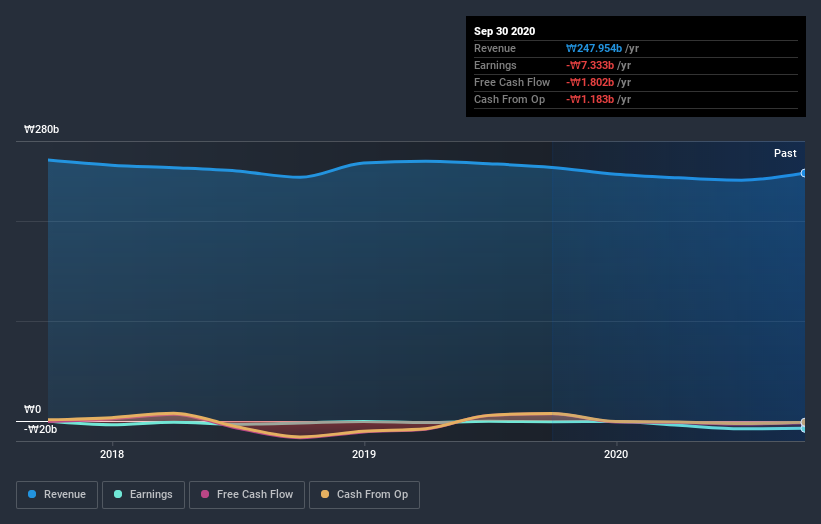Viewport: 821px width, 524px height.
Task: Click the ₩280b y-axis label
Action: pos(41,129)
